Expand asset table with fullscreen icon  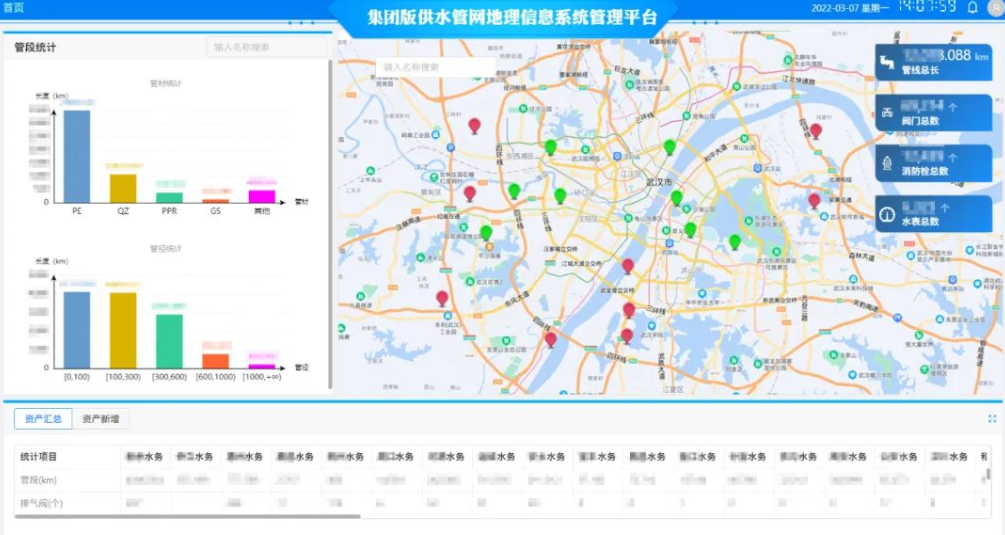pyautogui.click(x=992, y=419)
